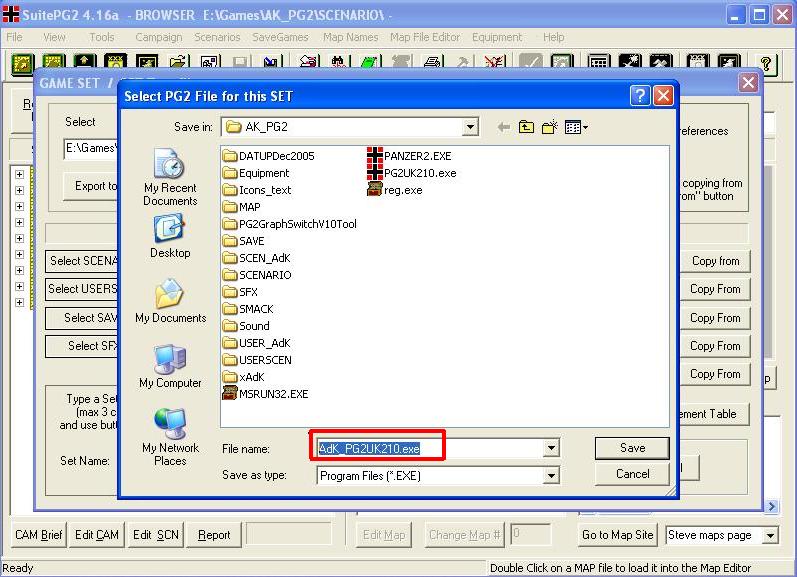797x577 pixels.
Task: Open the File menu
Action: [14, 37]
